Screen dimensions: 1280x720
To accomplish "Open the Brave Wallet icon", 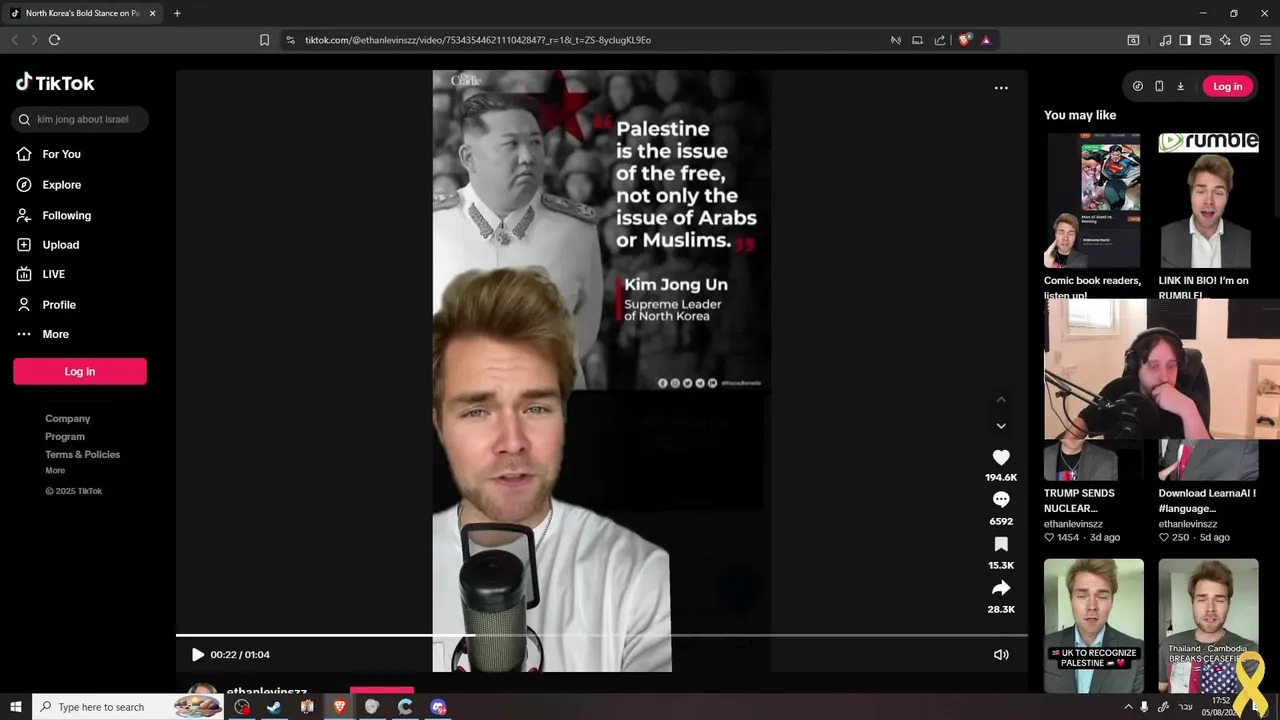I will click(x=1205, y=40).
